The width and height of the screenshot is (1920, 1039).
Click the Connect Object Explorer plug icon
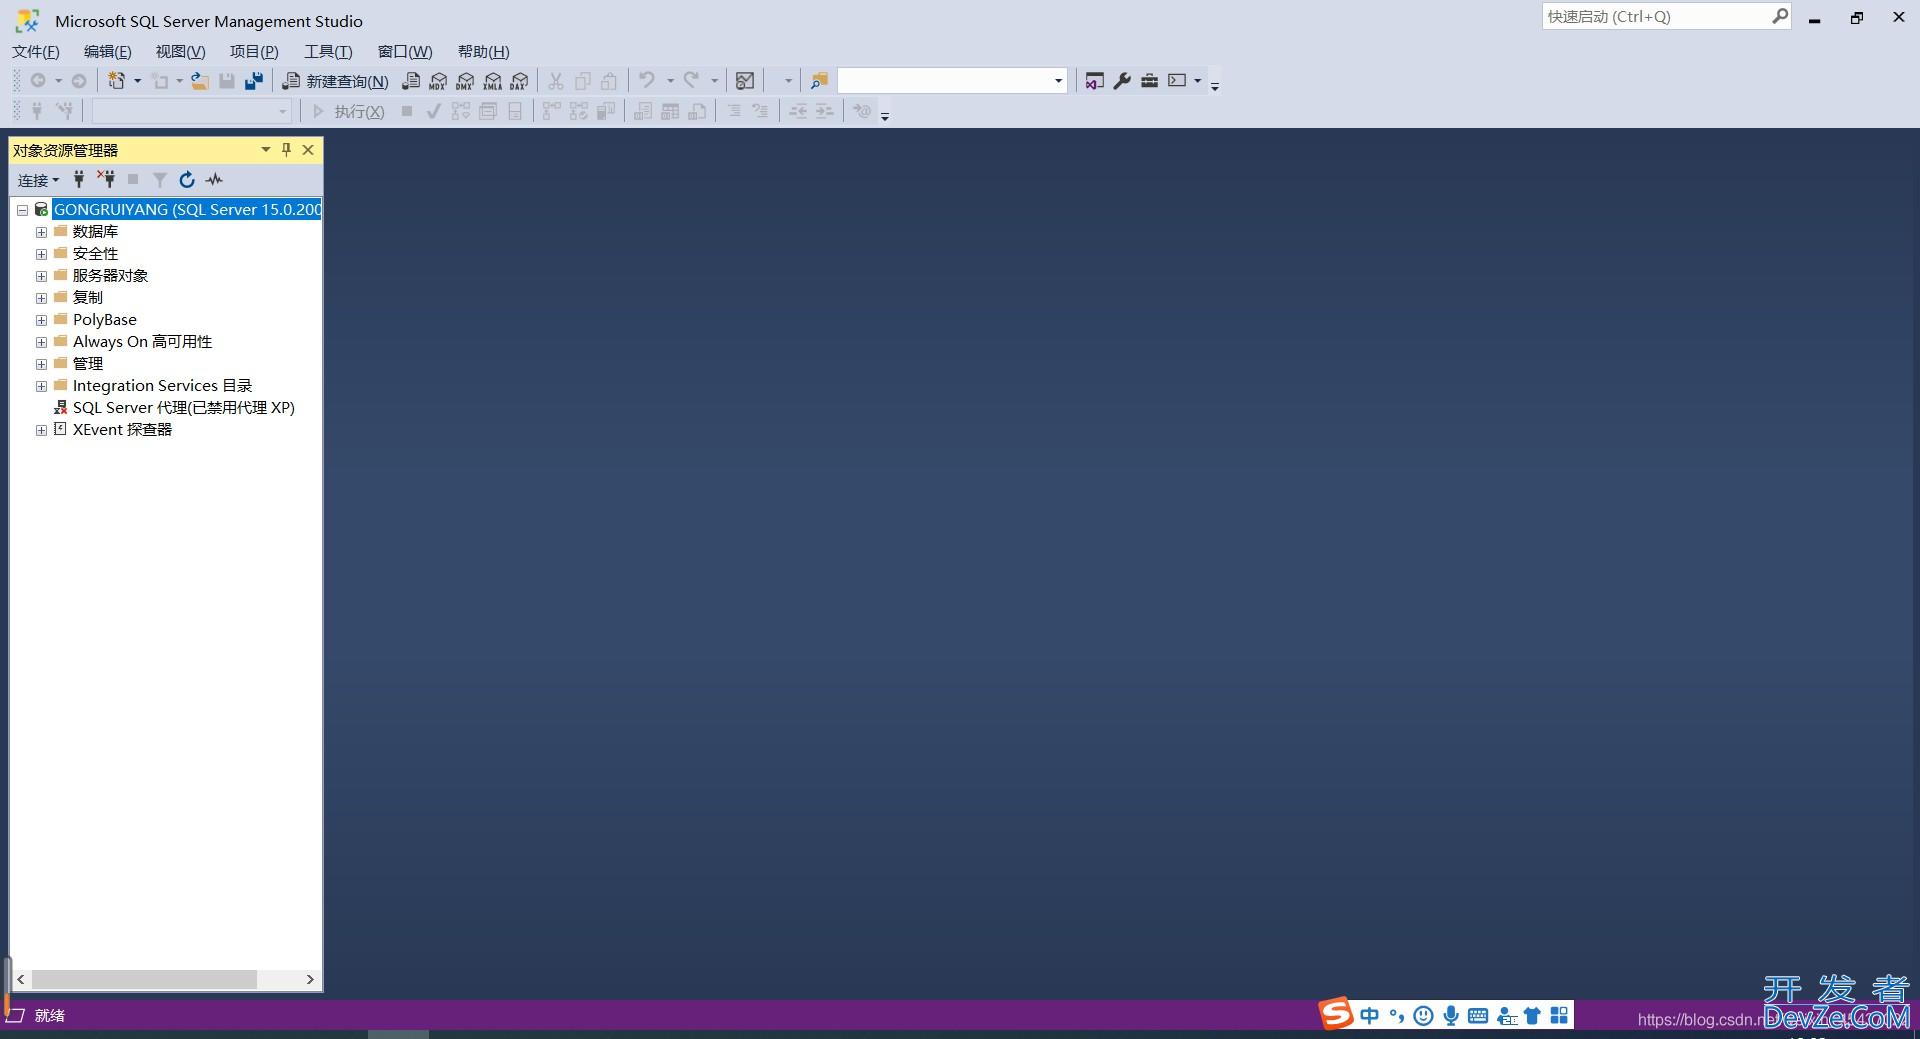point(79,180)
